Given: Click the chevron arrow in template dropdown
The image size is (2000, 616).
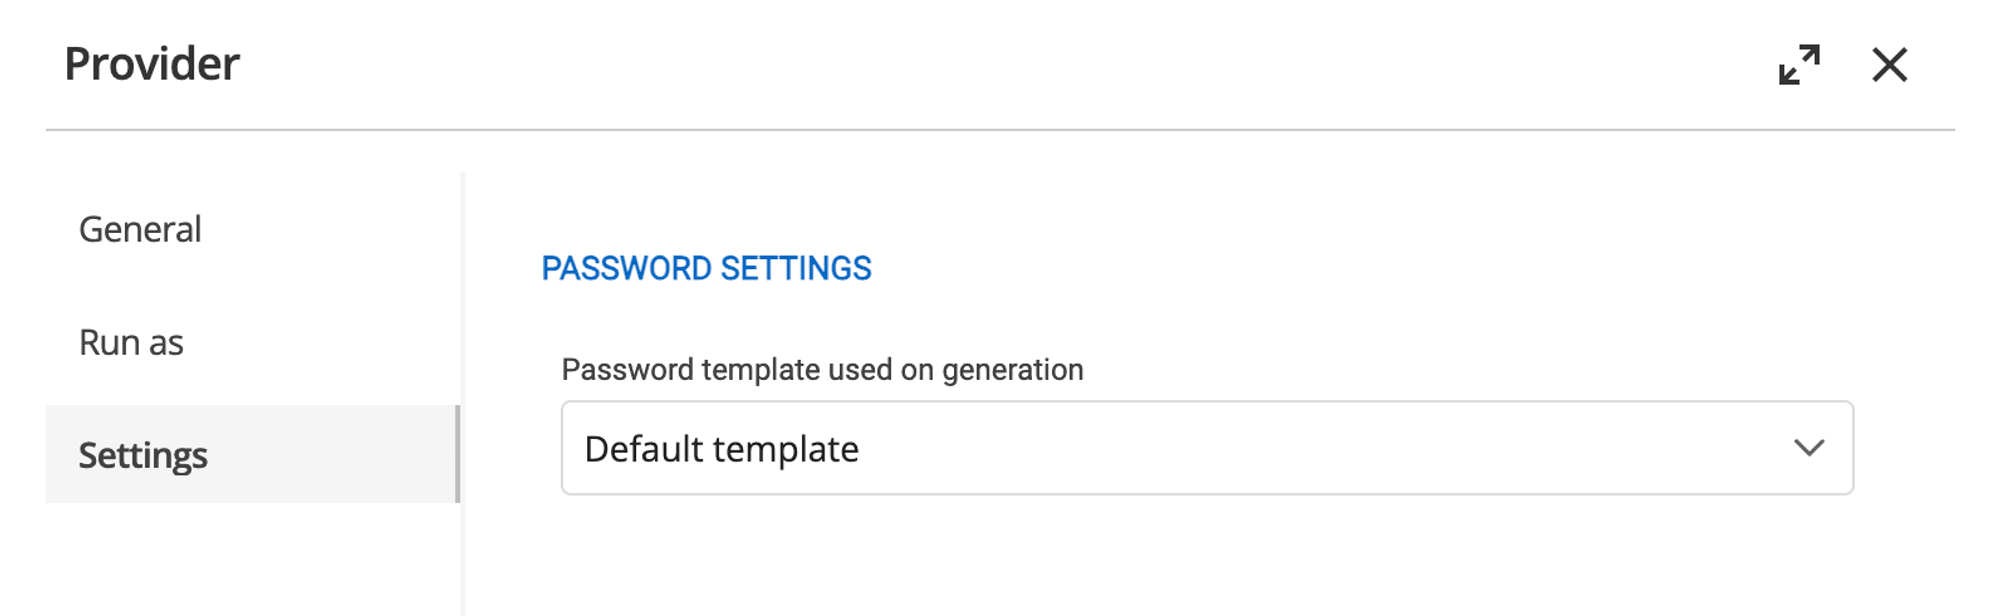Looking at the screenshot, I should pos(1808,448).
